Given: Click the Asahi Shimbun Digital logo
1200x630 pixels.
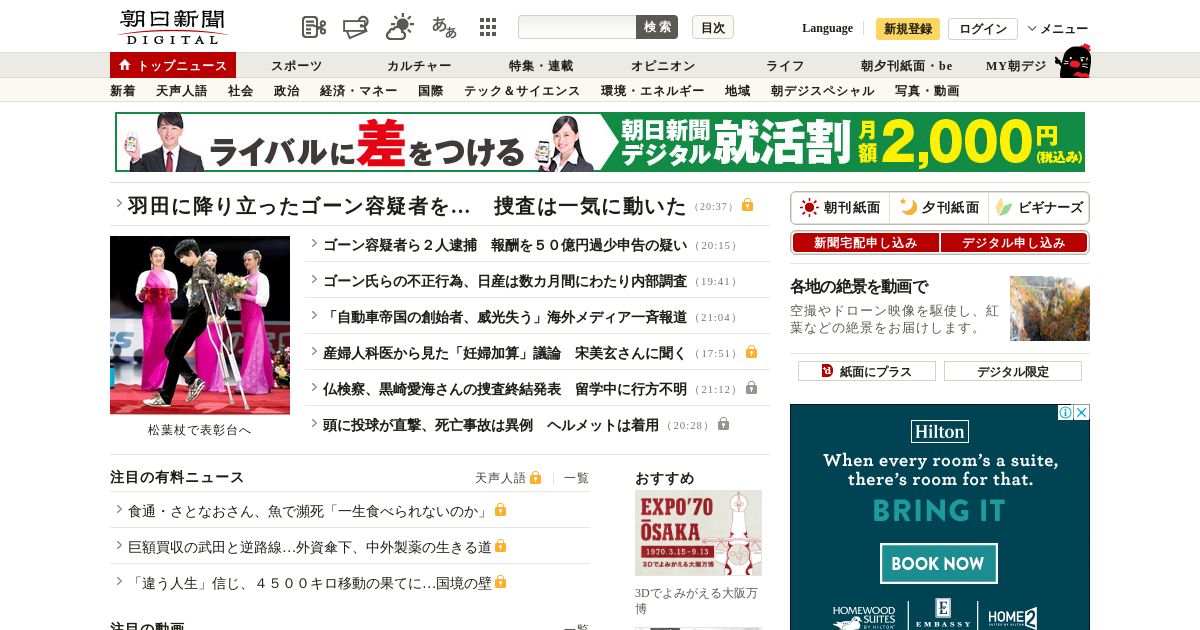Looking at the screenshot, I should [172, 27].
